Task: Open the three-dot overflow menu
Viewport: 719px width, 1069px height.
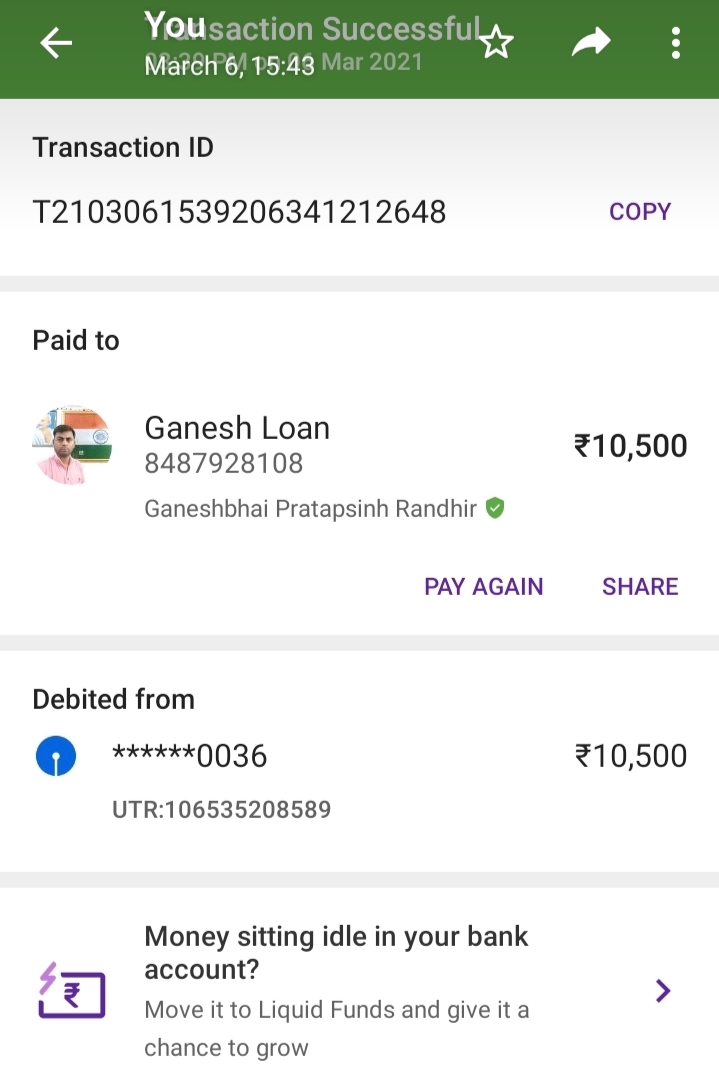Action: [x=676, y=43]
